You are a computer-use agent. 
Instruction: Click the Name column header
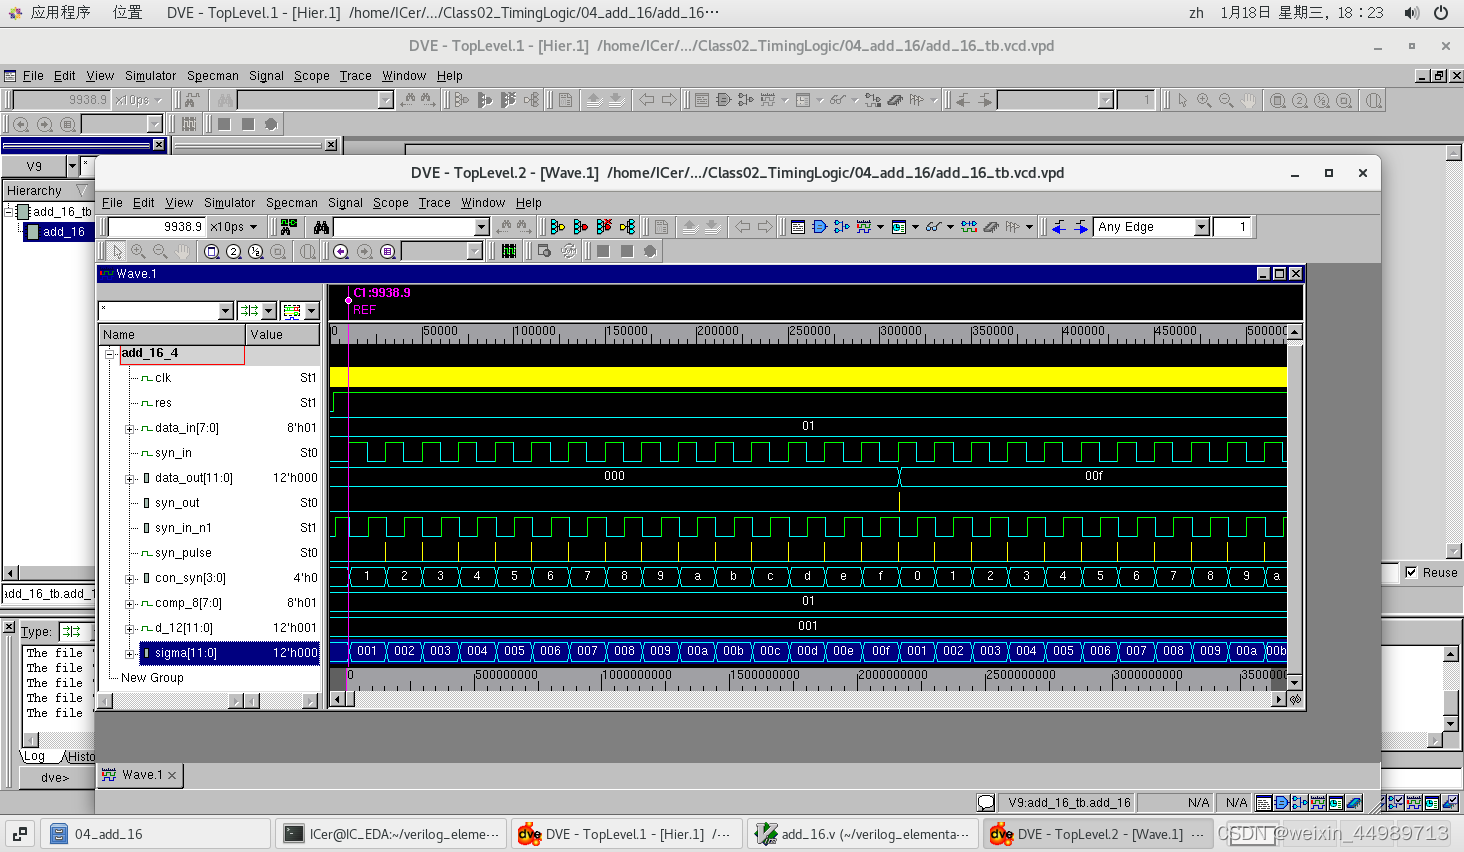tap(172, 335)
